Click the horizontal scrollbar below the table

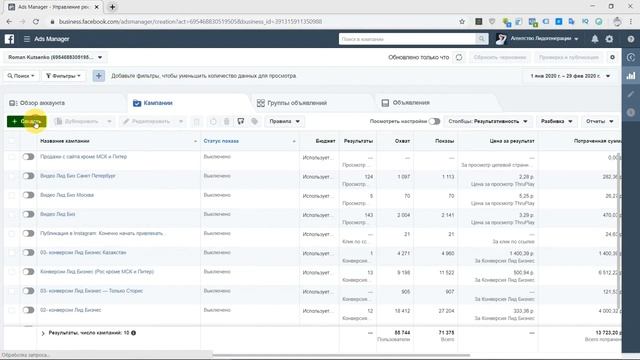tap(341, 355)
